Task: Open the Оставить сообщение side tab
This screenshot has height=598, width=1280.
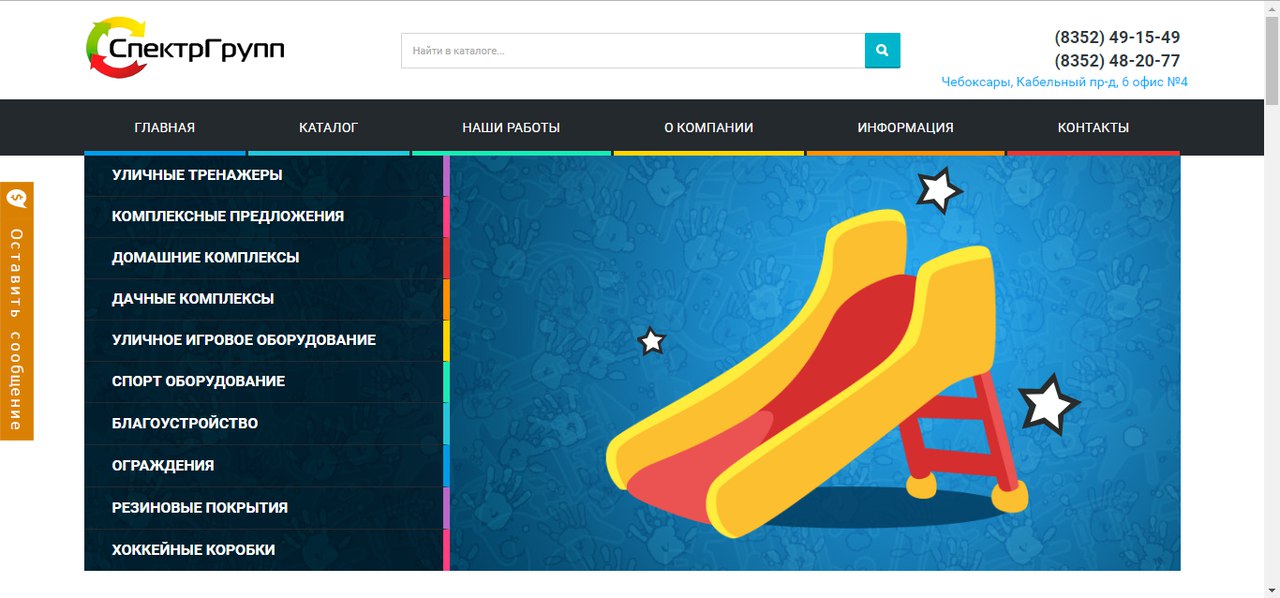Action: [16, 311]
